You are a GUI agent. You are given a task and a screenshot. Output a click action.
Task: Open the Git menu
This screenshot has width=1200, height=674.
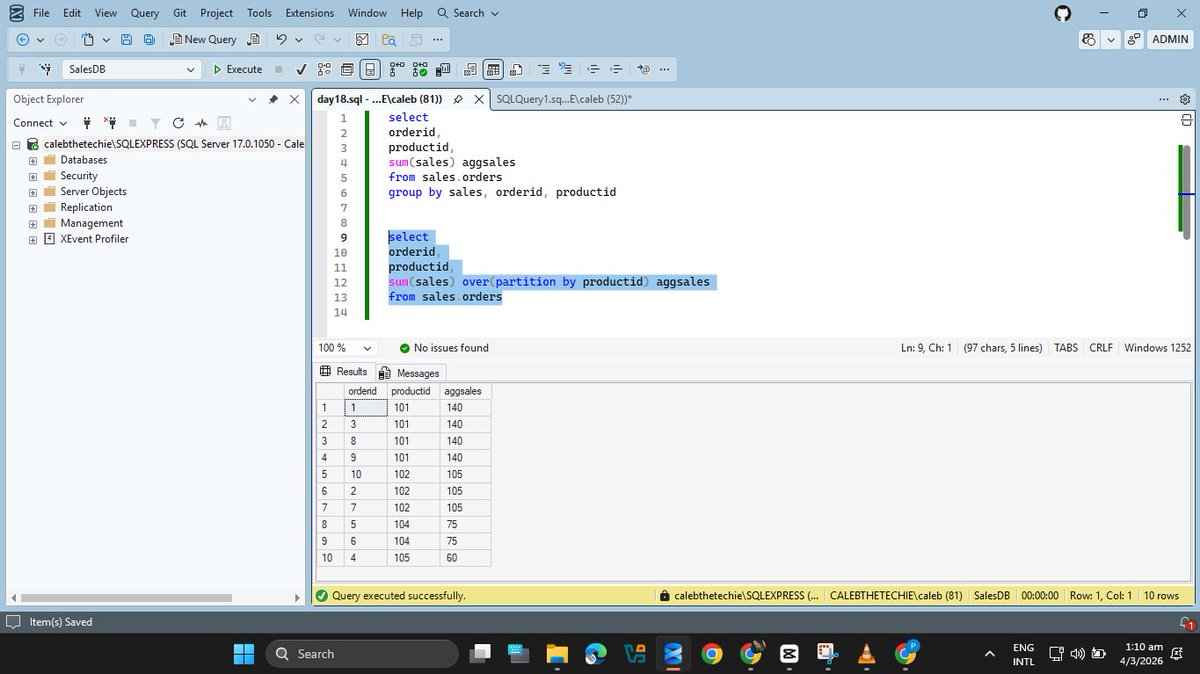(x=179, y=13)
